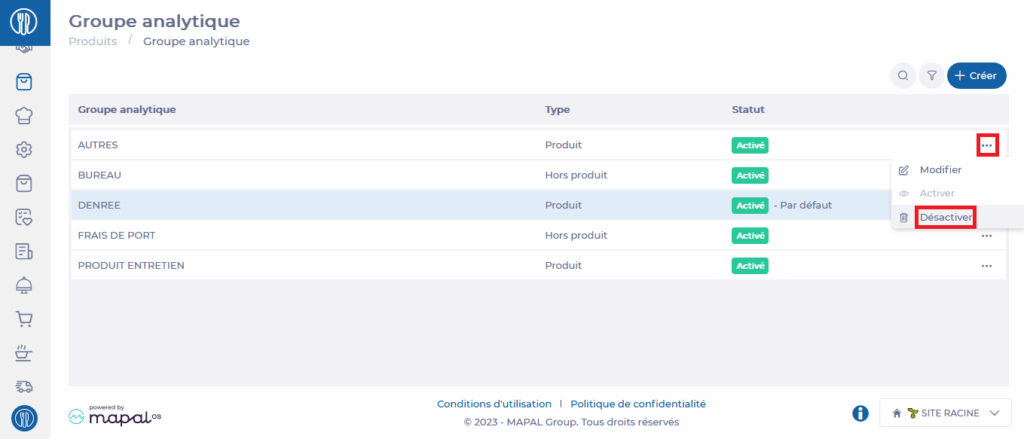Open the filter funnel icon
The image size is (1024, 439).
point(931,75)
